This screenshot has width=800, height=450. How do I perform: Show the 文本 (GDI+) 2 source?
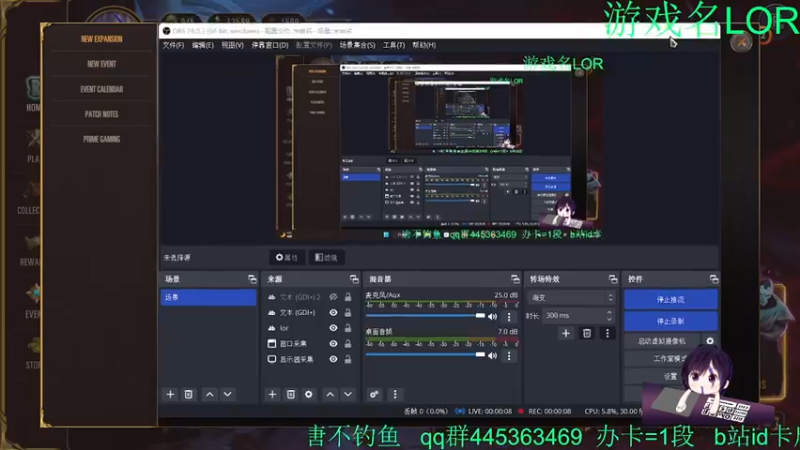(333, 297)
